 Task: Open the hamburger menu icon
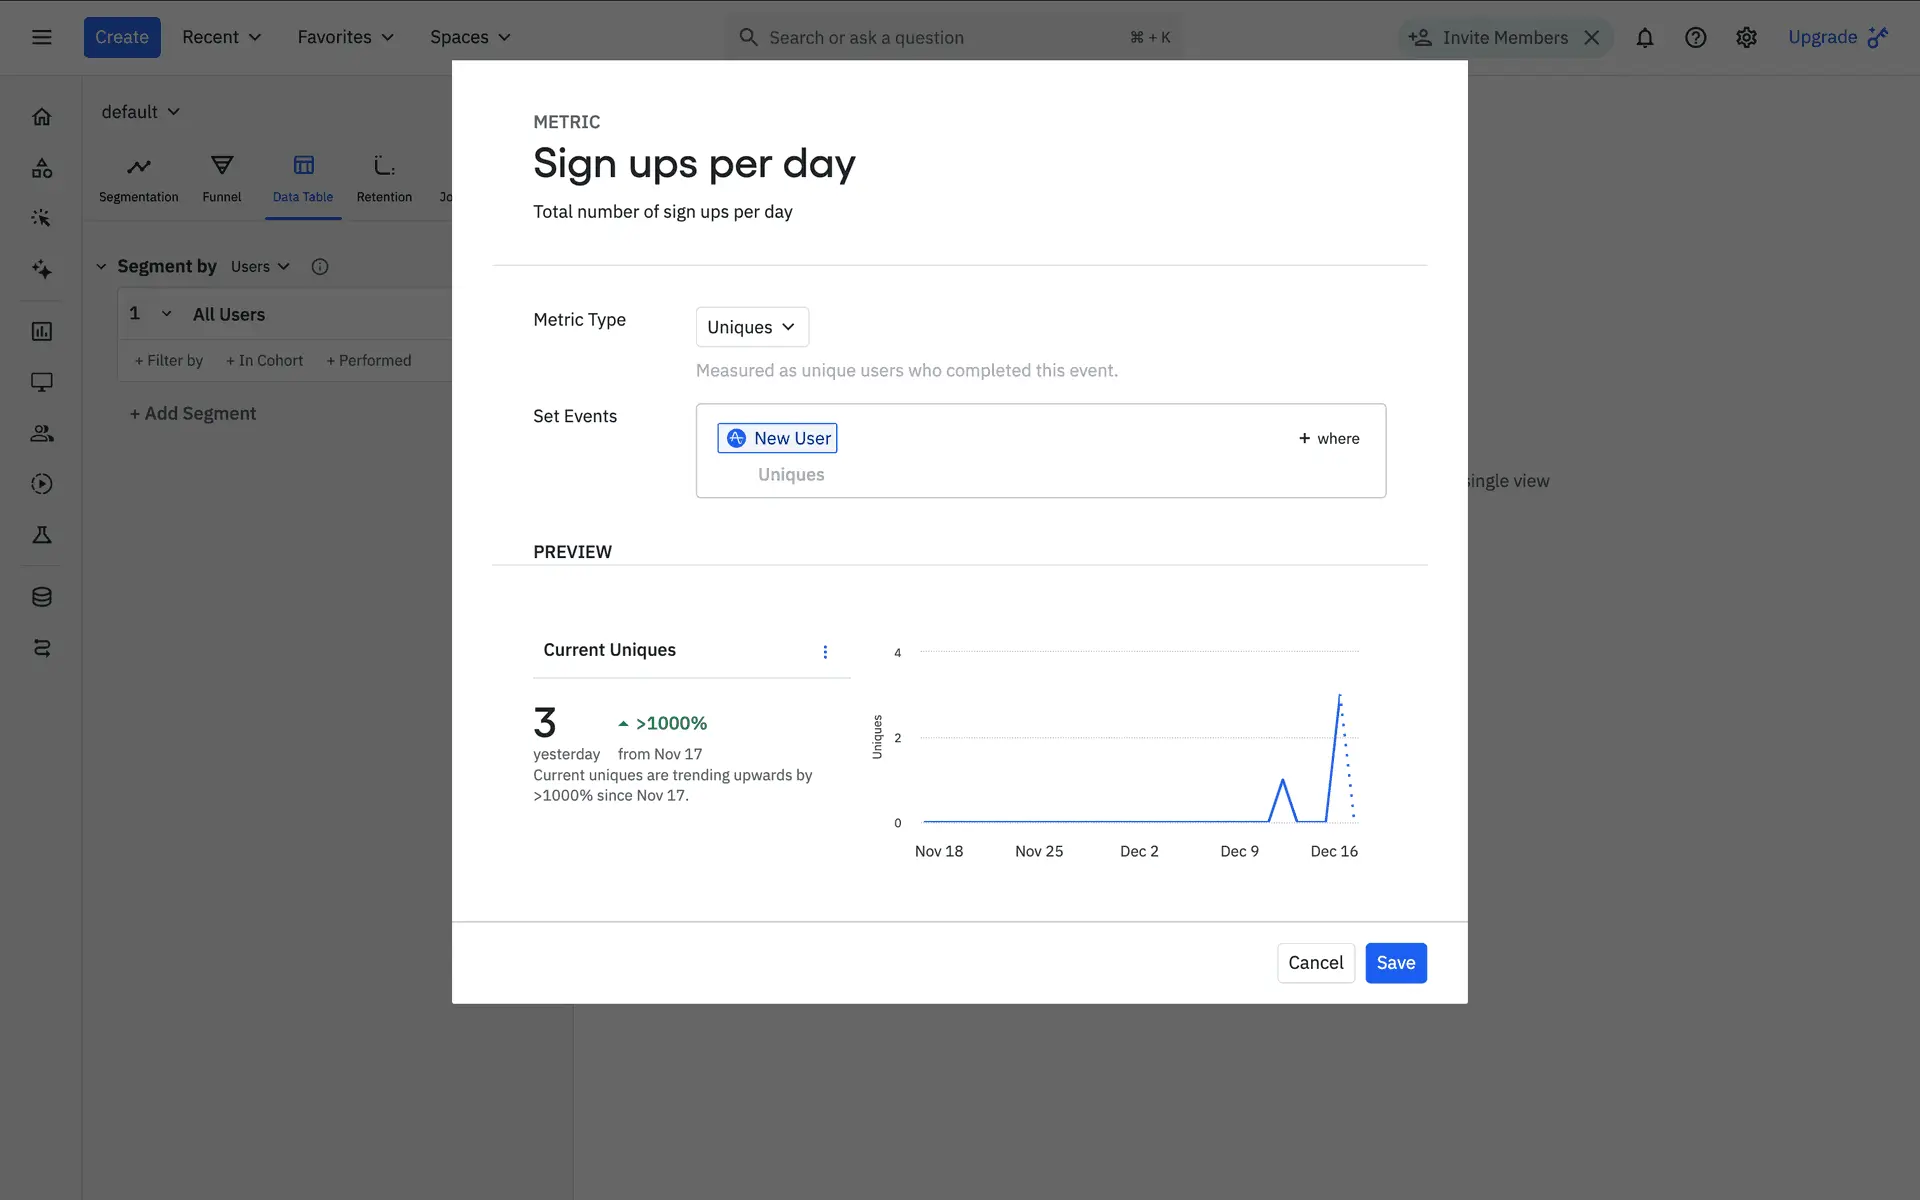tap(42, 38)
